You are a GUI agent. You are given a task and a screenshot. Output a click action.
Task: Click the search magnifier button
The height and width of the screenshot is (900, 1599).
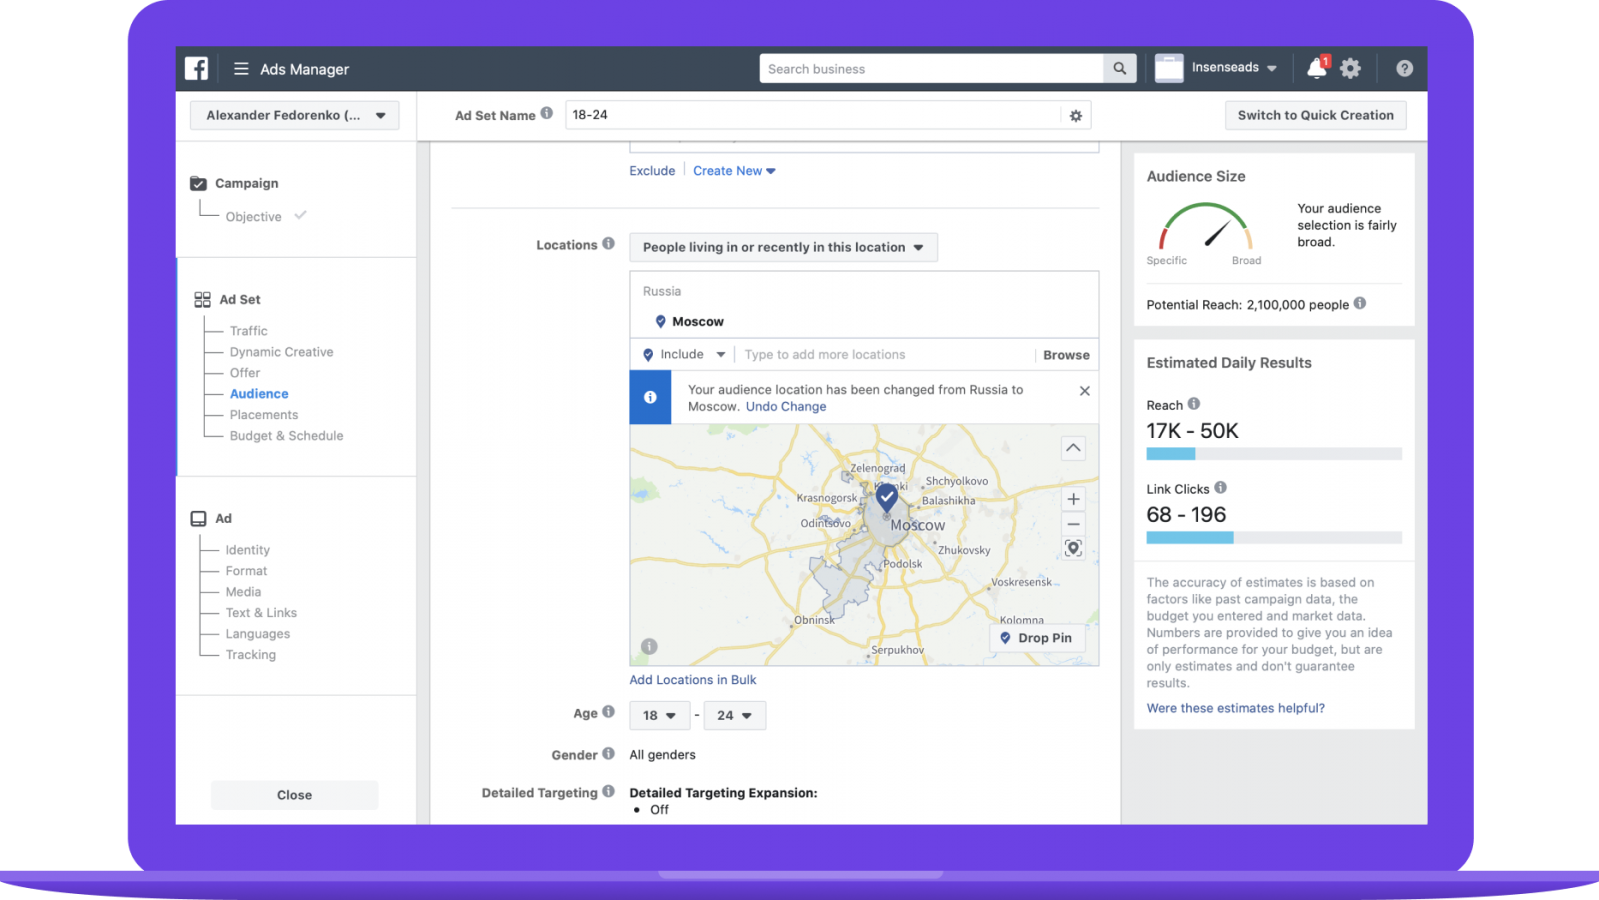point(1119,68)
